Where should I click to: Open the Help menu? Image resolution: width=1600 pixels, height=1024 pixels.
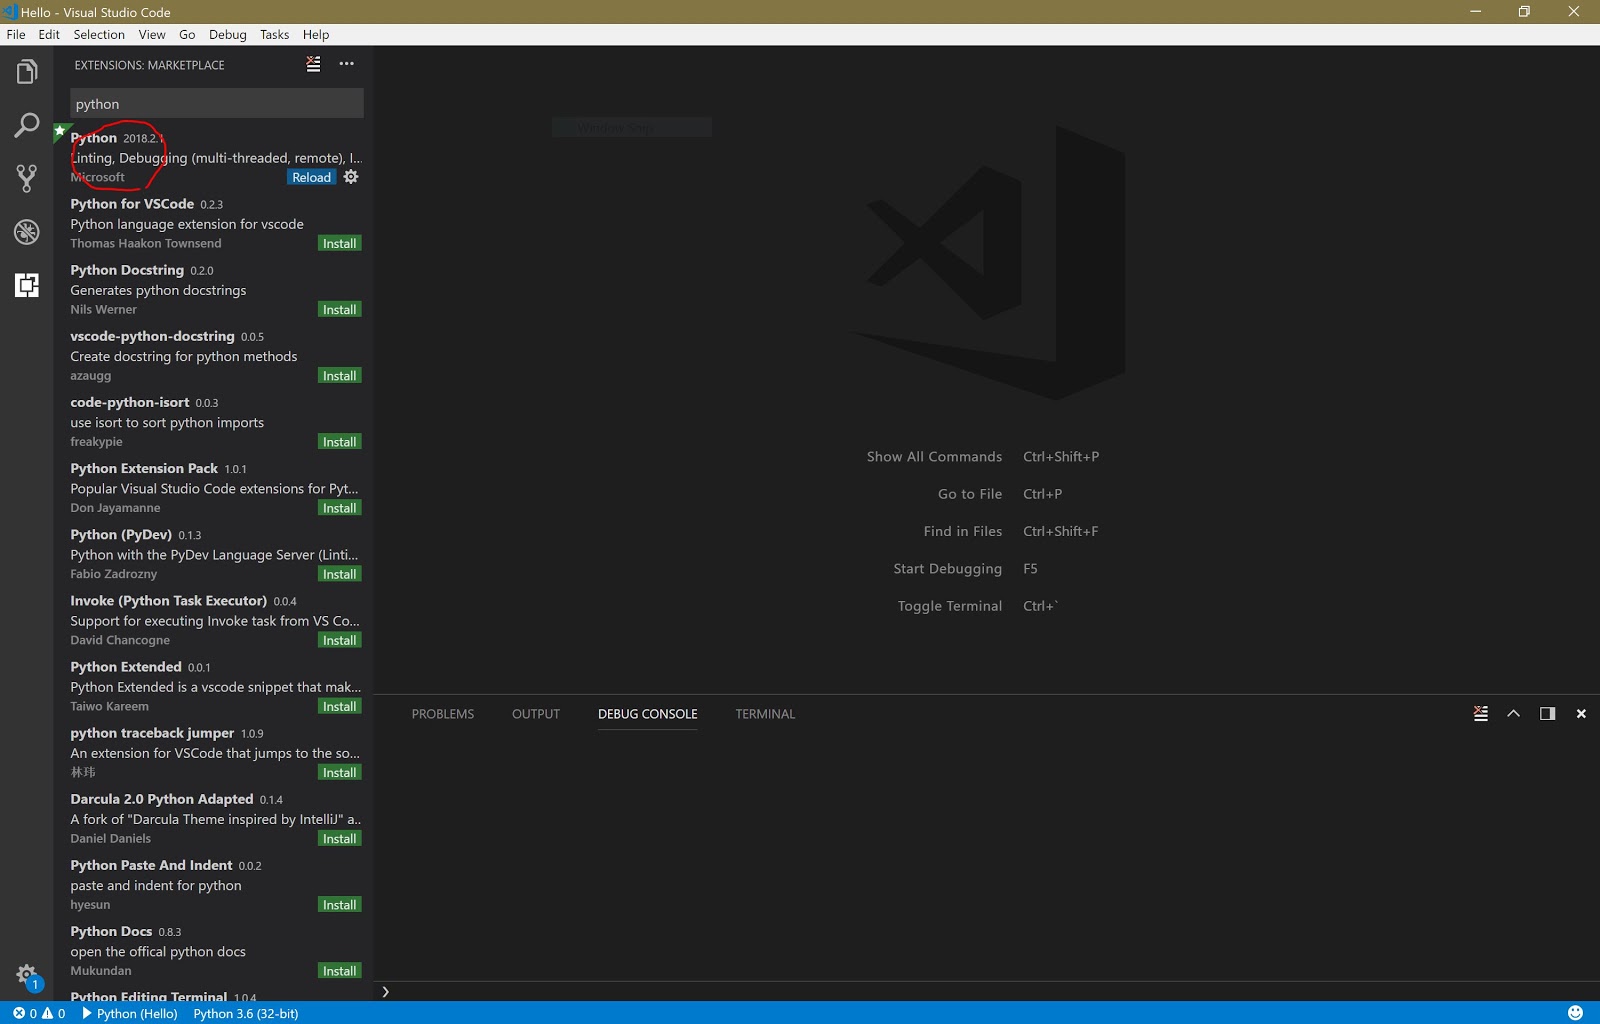coord(316,34)
